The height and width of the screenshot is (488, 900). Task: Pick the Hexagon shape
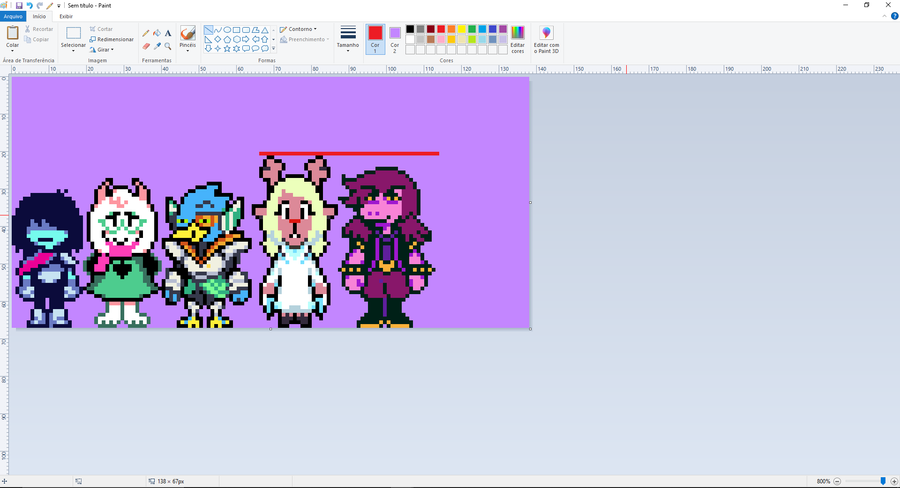[236, 39]
